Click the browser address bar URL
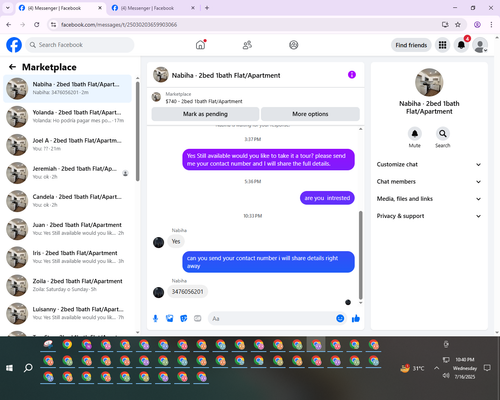The width and height of the screenshot is (500, 400). [119, 25]
